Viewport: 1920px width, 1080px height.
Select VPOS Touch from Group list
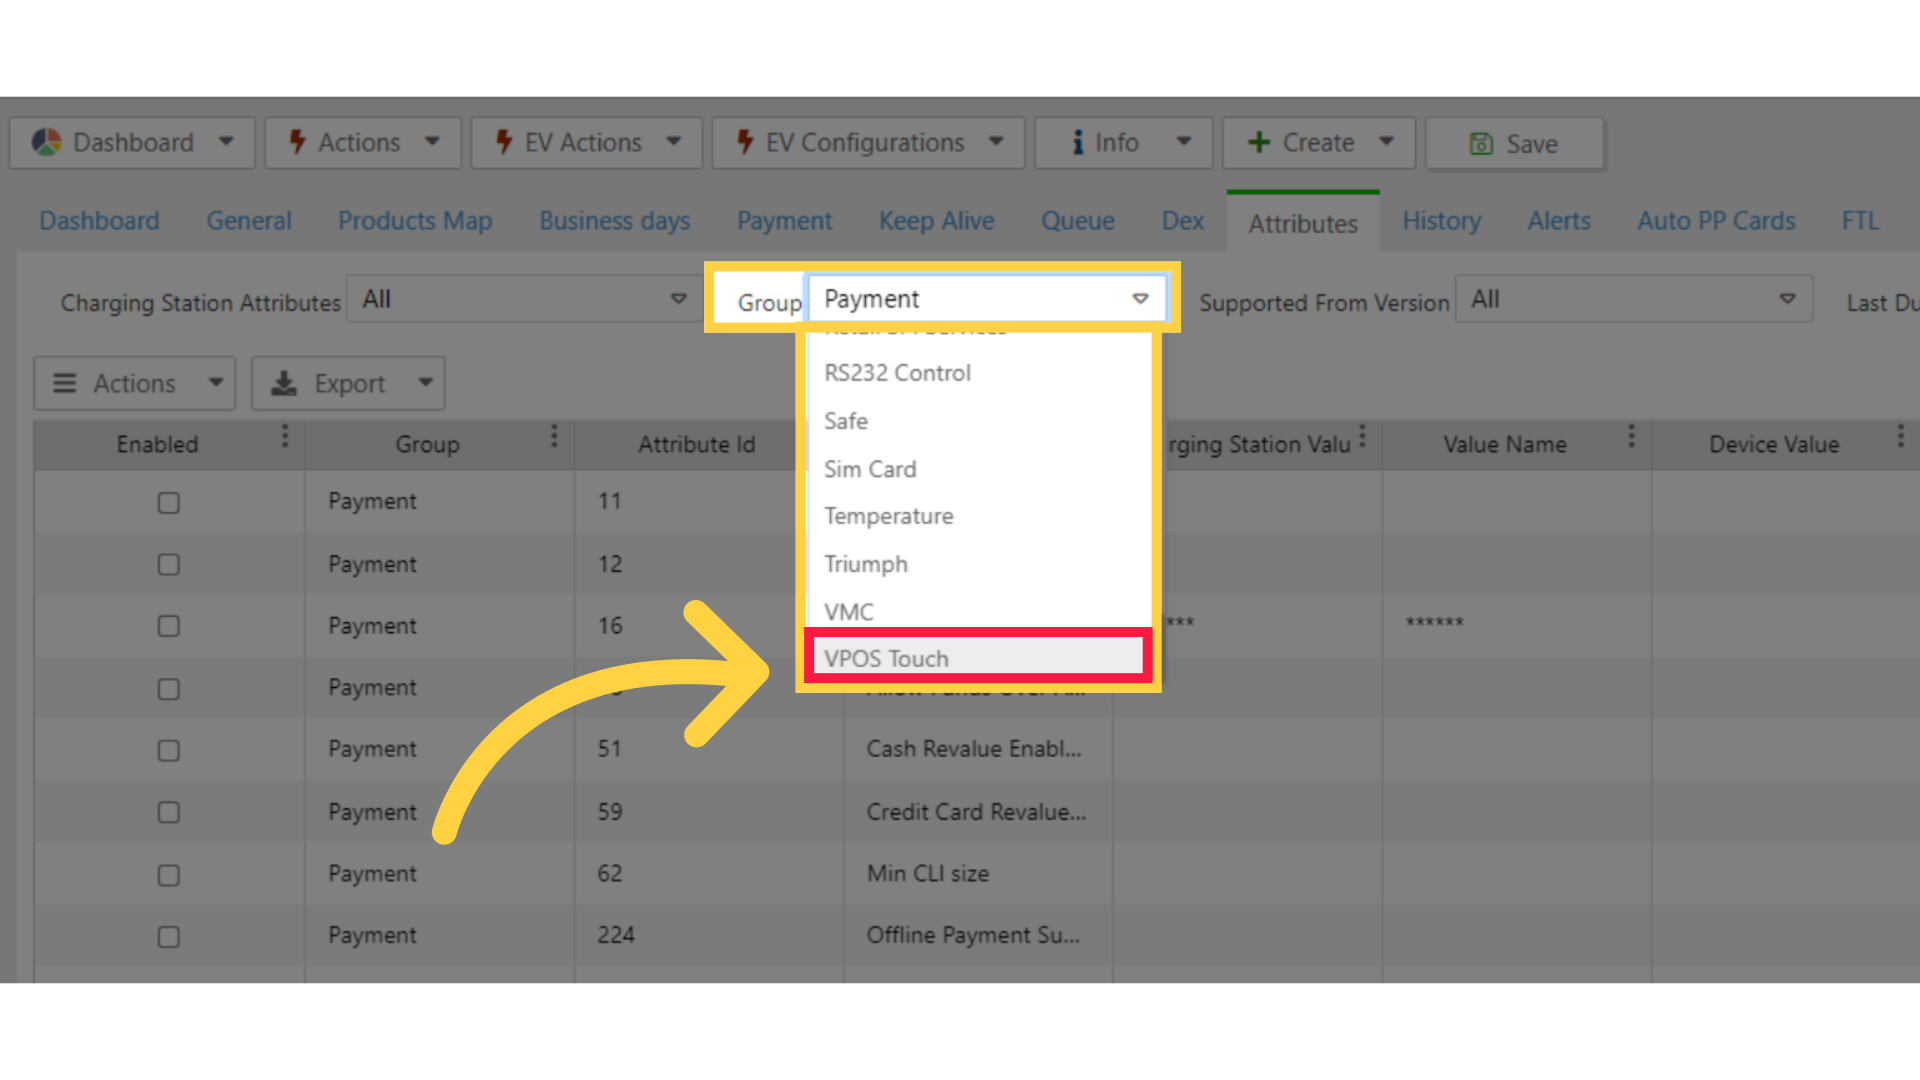click(978, 658)
